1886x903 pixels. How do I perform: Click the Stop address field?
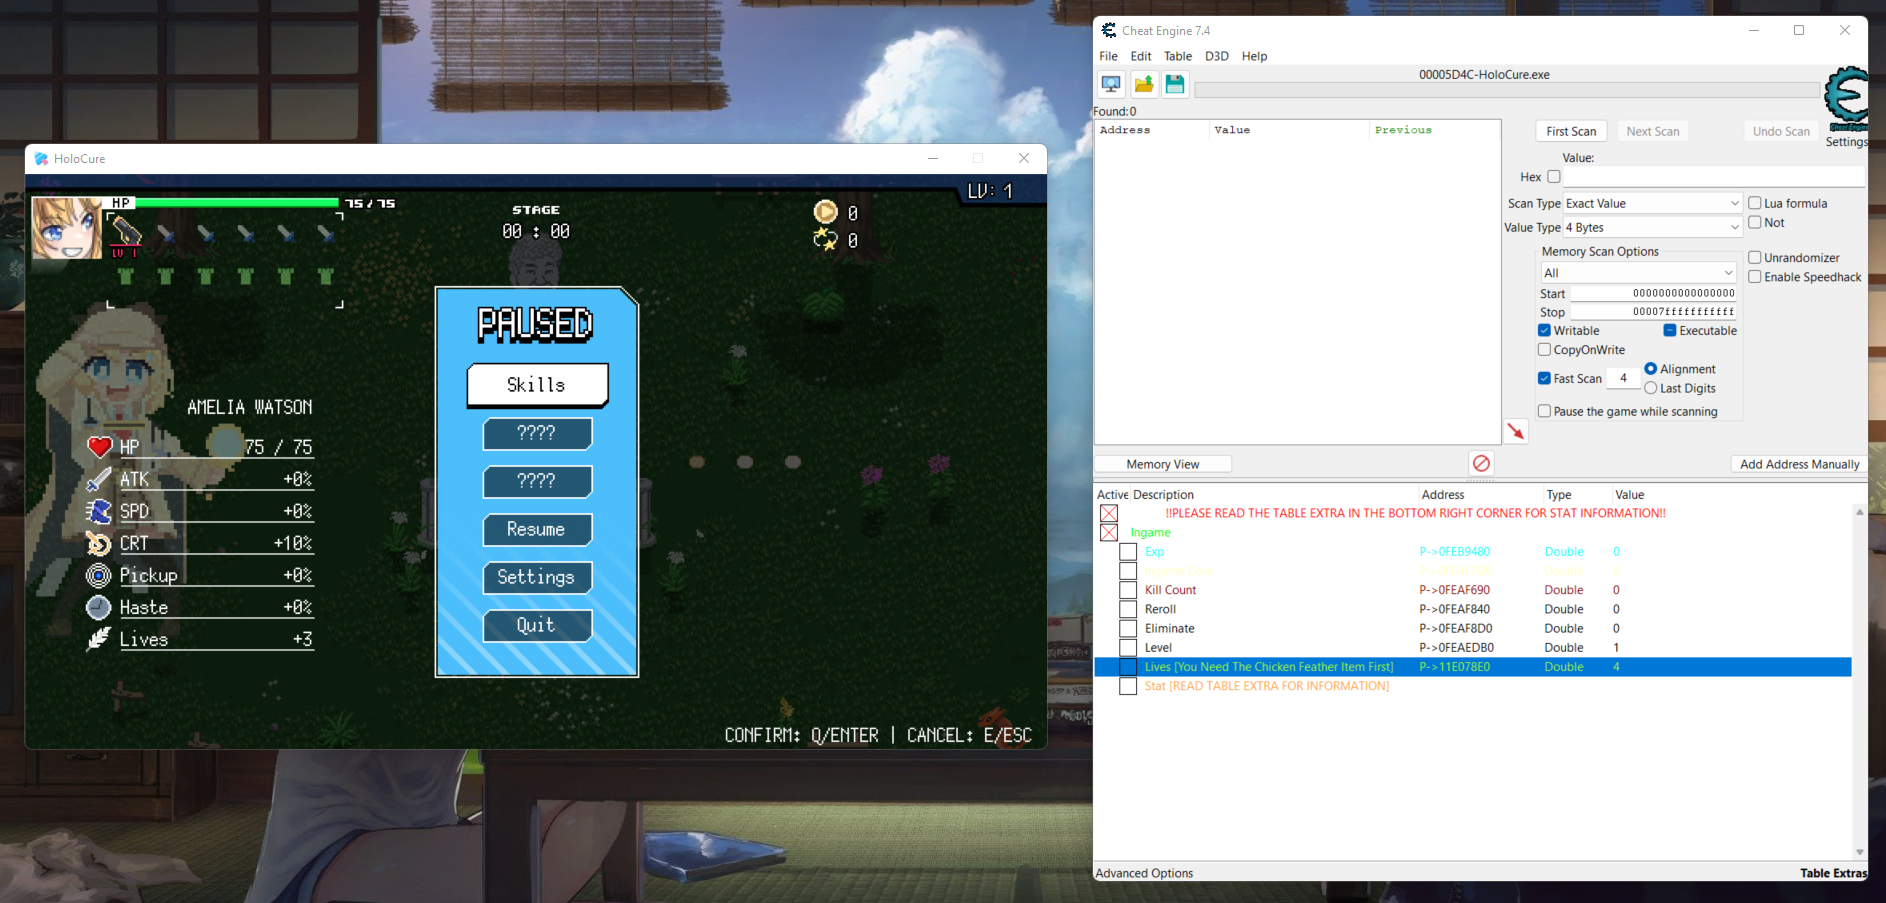coord(1654,312)
